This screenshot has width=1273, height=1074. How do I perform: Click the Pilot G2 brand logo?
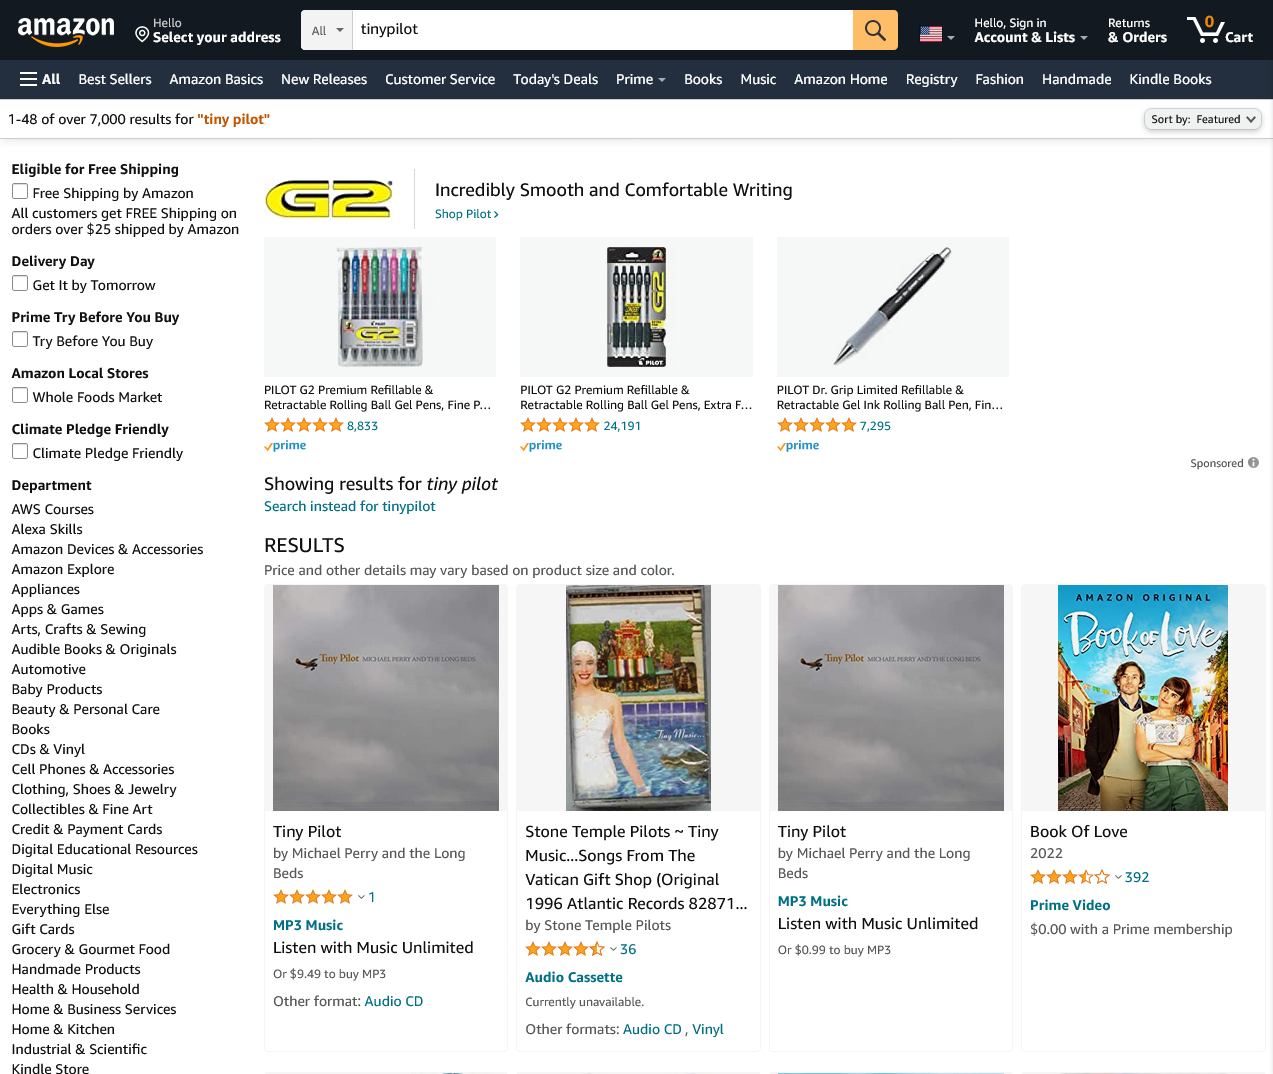[329, 199]
